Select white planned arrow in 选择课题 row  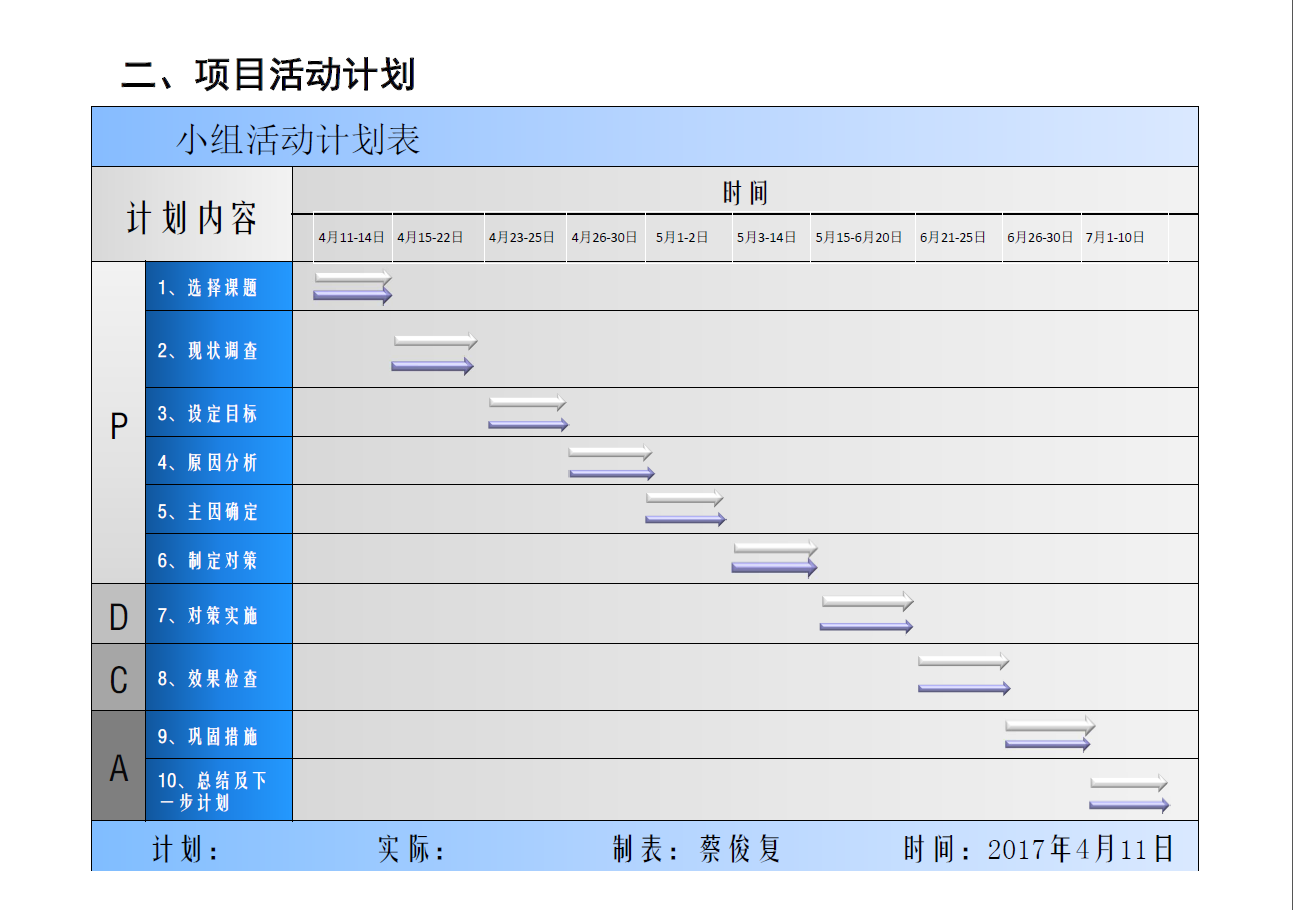tap(353, 277)
